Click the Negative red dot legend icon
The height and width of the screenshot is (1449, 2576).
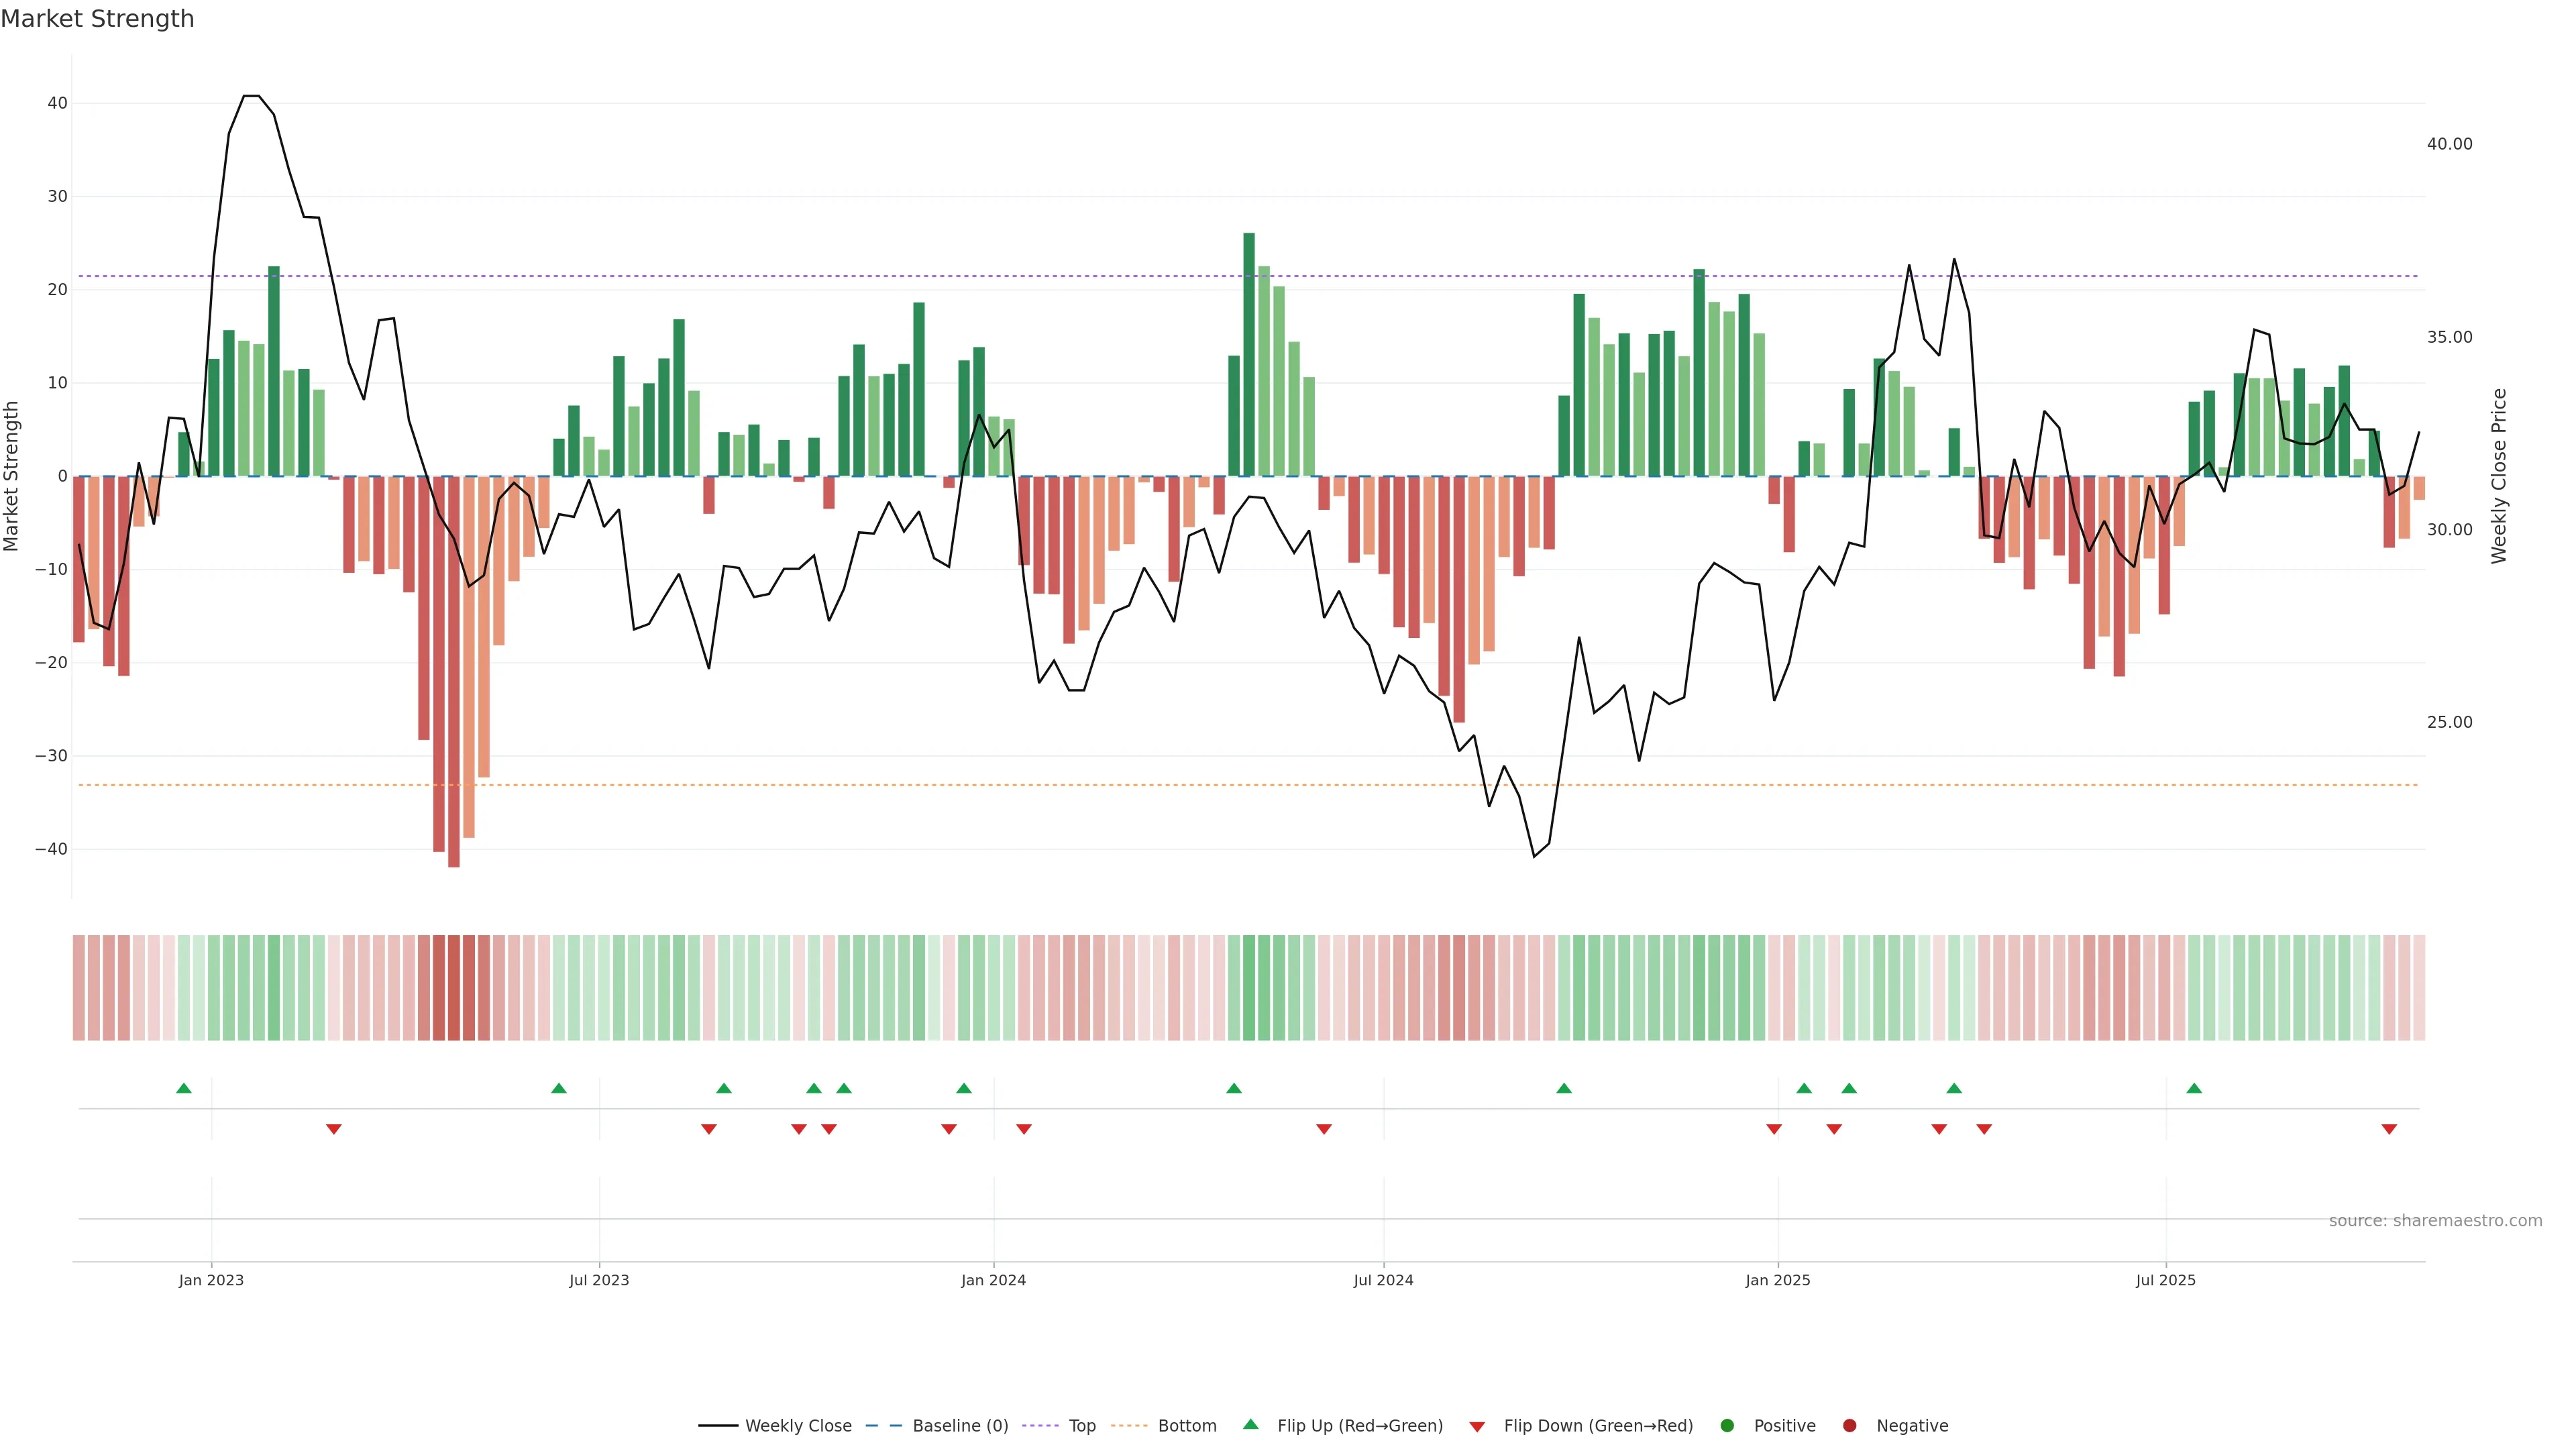(x=1849, y=1426)
